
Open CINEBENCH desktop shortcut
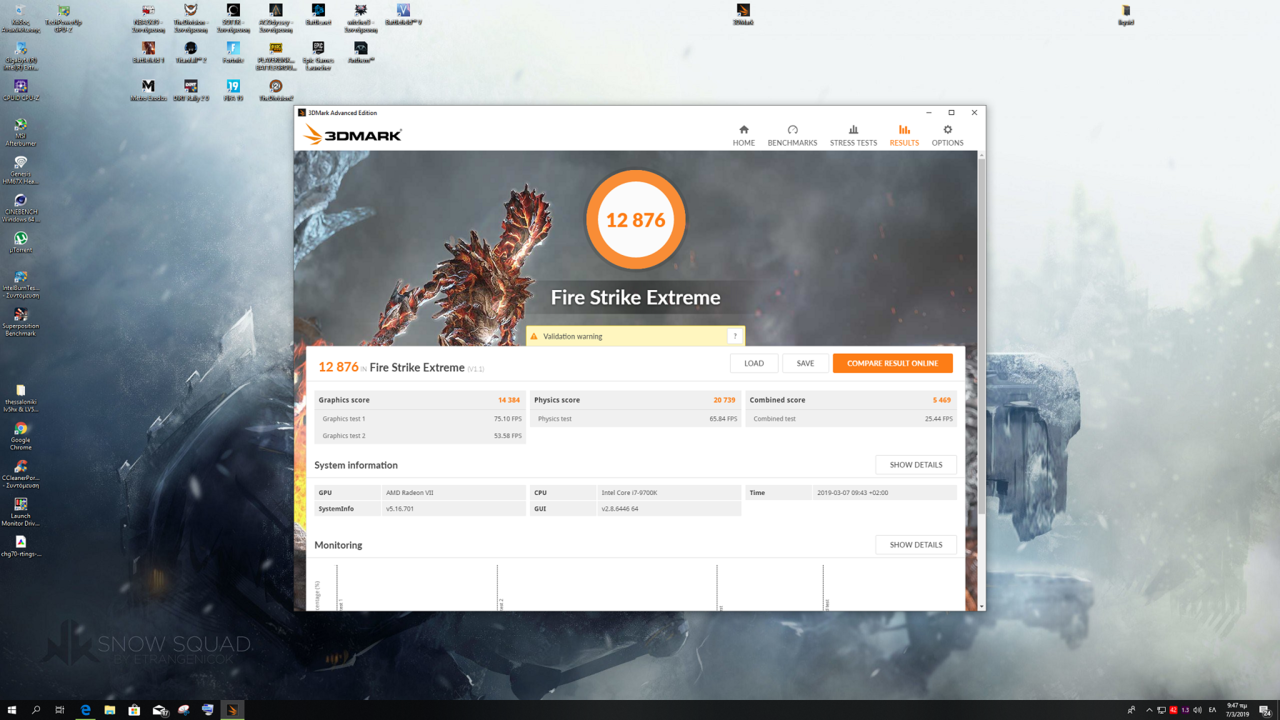[x=20, y=207]
